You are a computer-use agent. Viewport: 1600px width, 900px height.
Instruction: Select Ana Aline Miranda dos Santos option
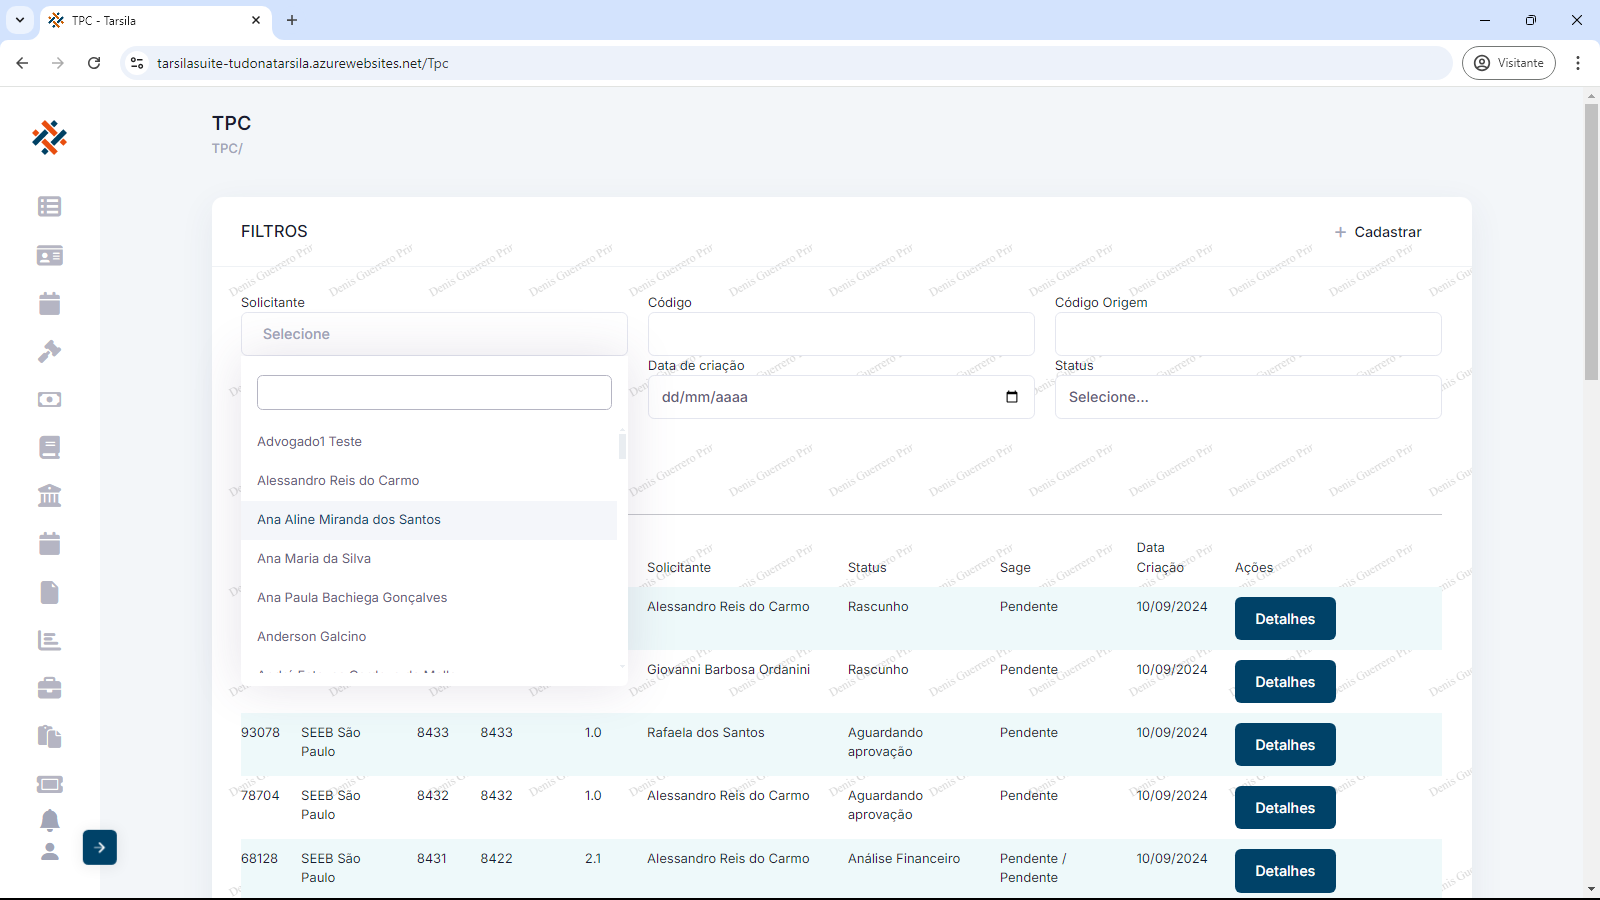pos(349,520)
